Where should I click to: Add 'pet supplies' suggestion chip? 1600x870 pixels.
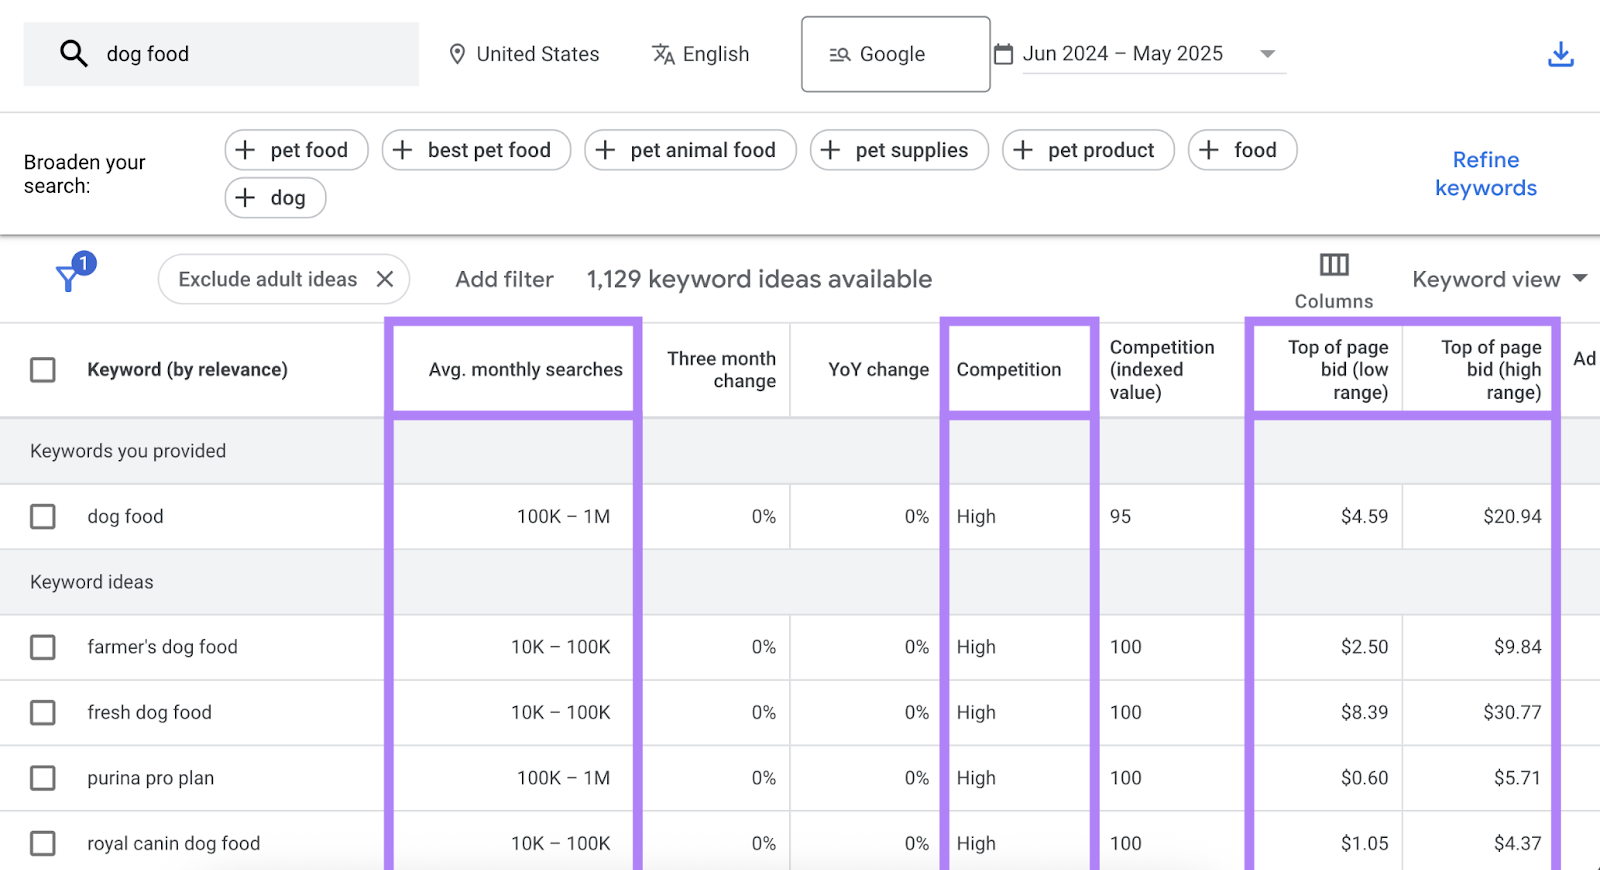click(x=899, y=150)
